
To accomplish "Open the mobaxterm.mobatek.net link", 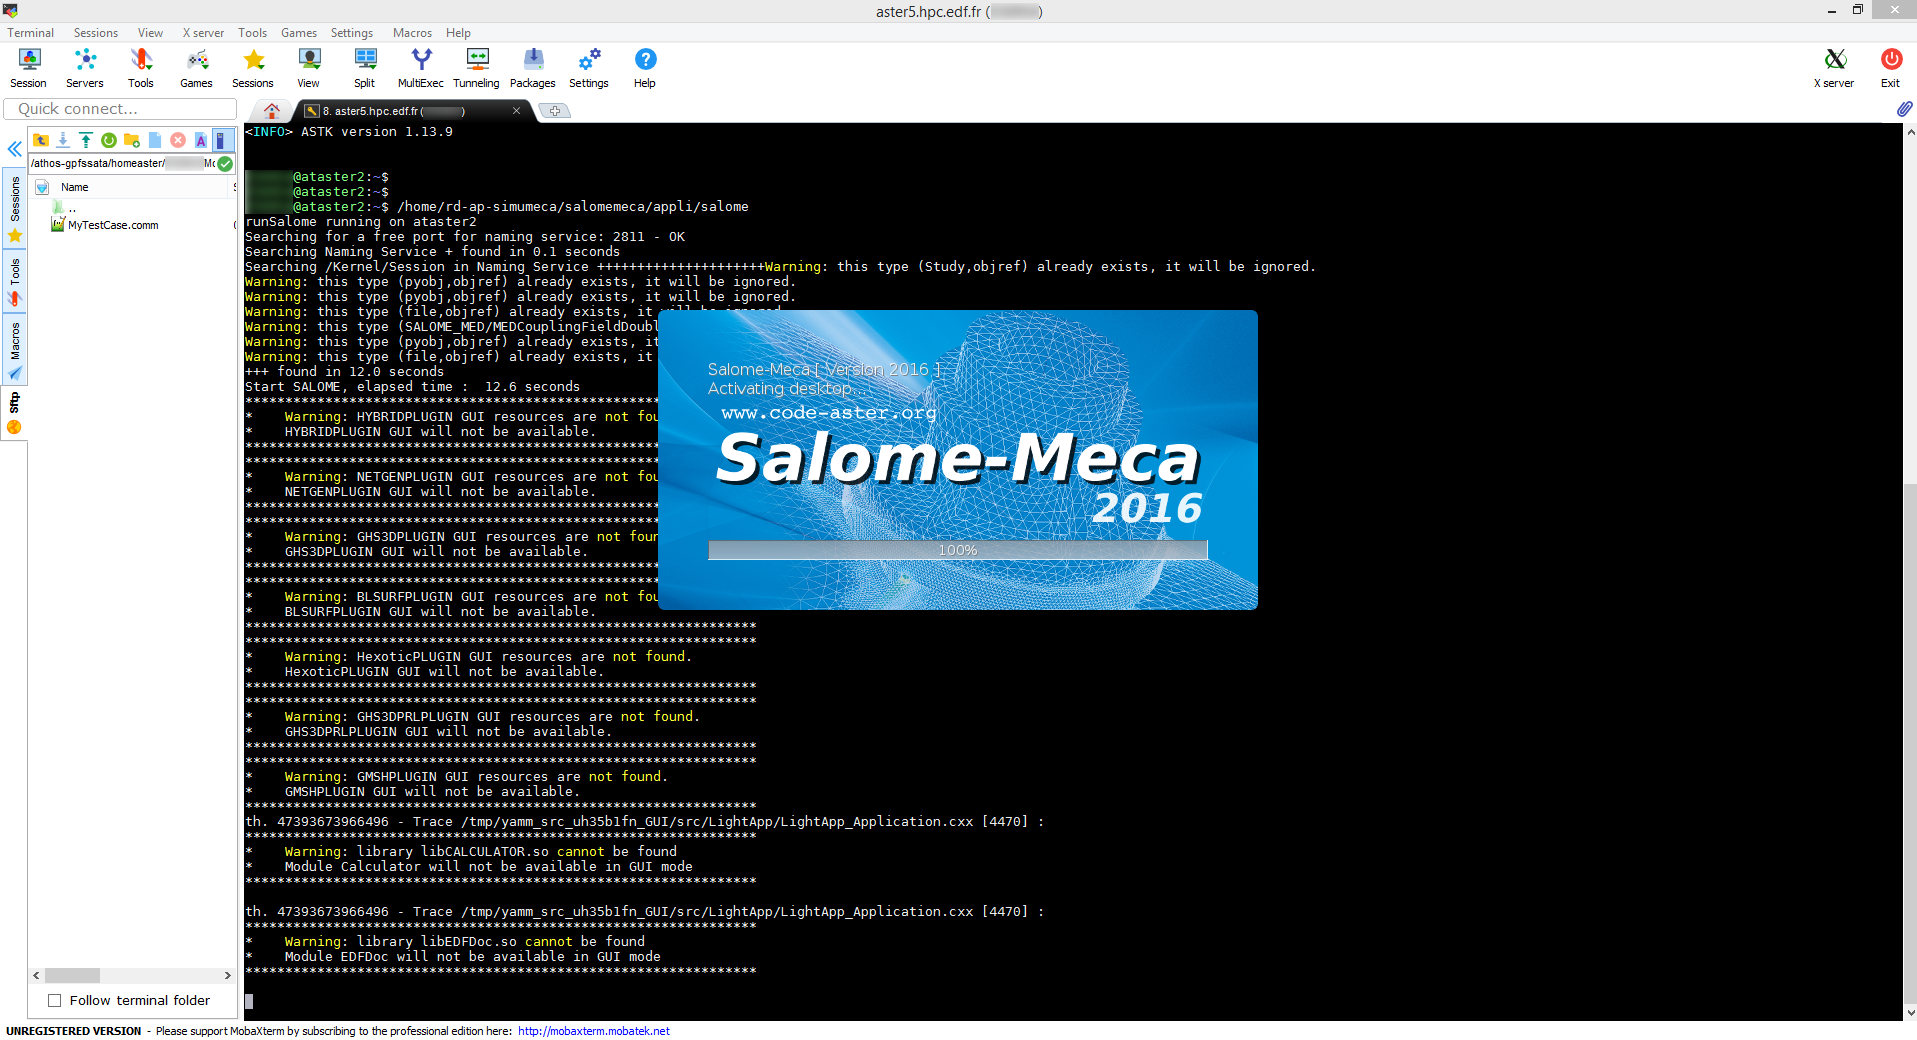I will (x=593, y=1031).
